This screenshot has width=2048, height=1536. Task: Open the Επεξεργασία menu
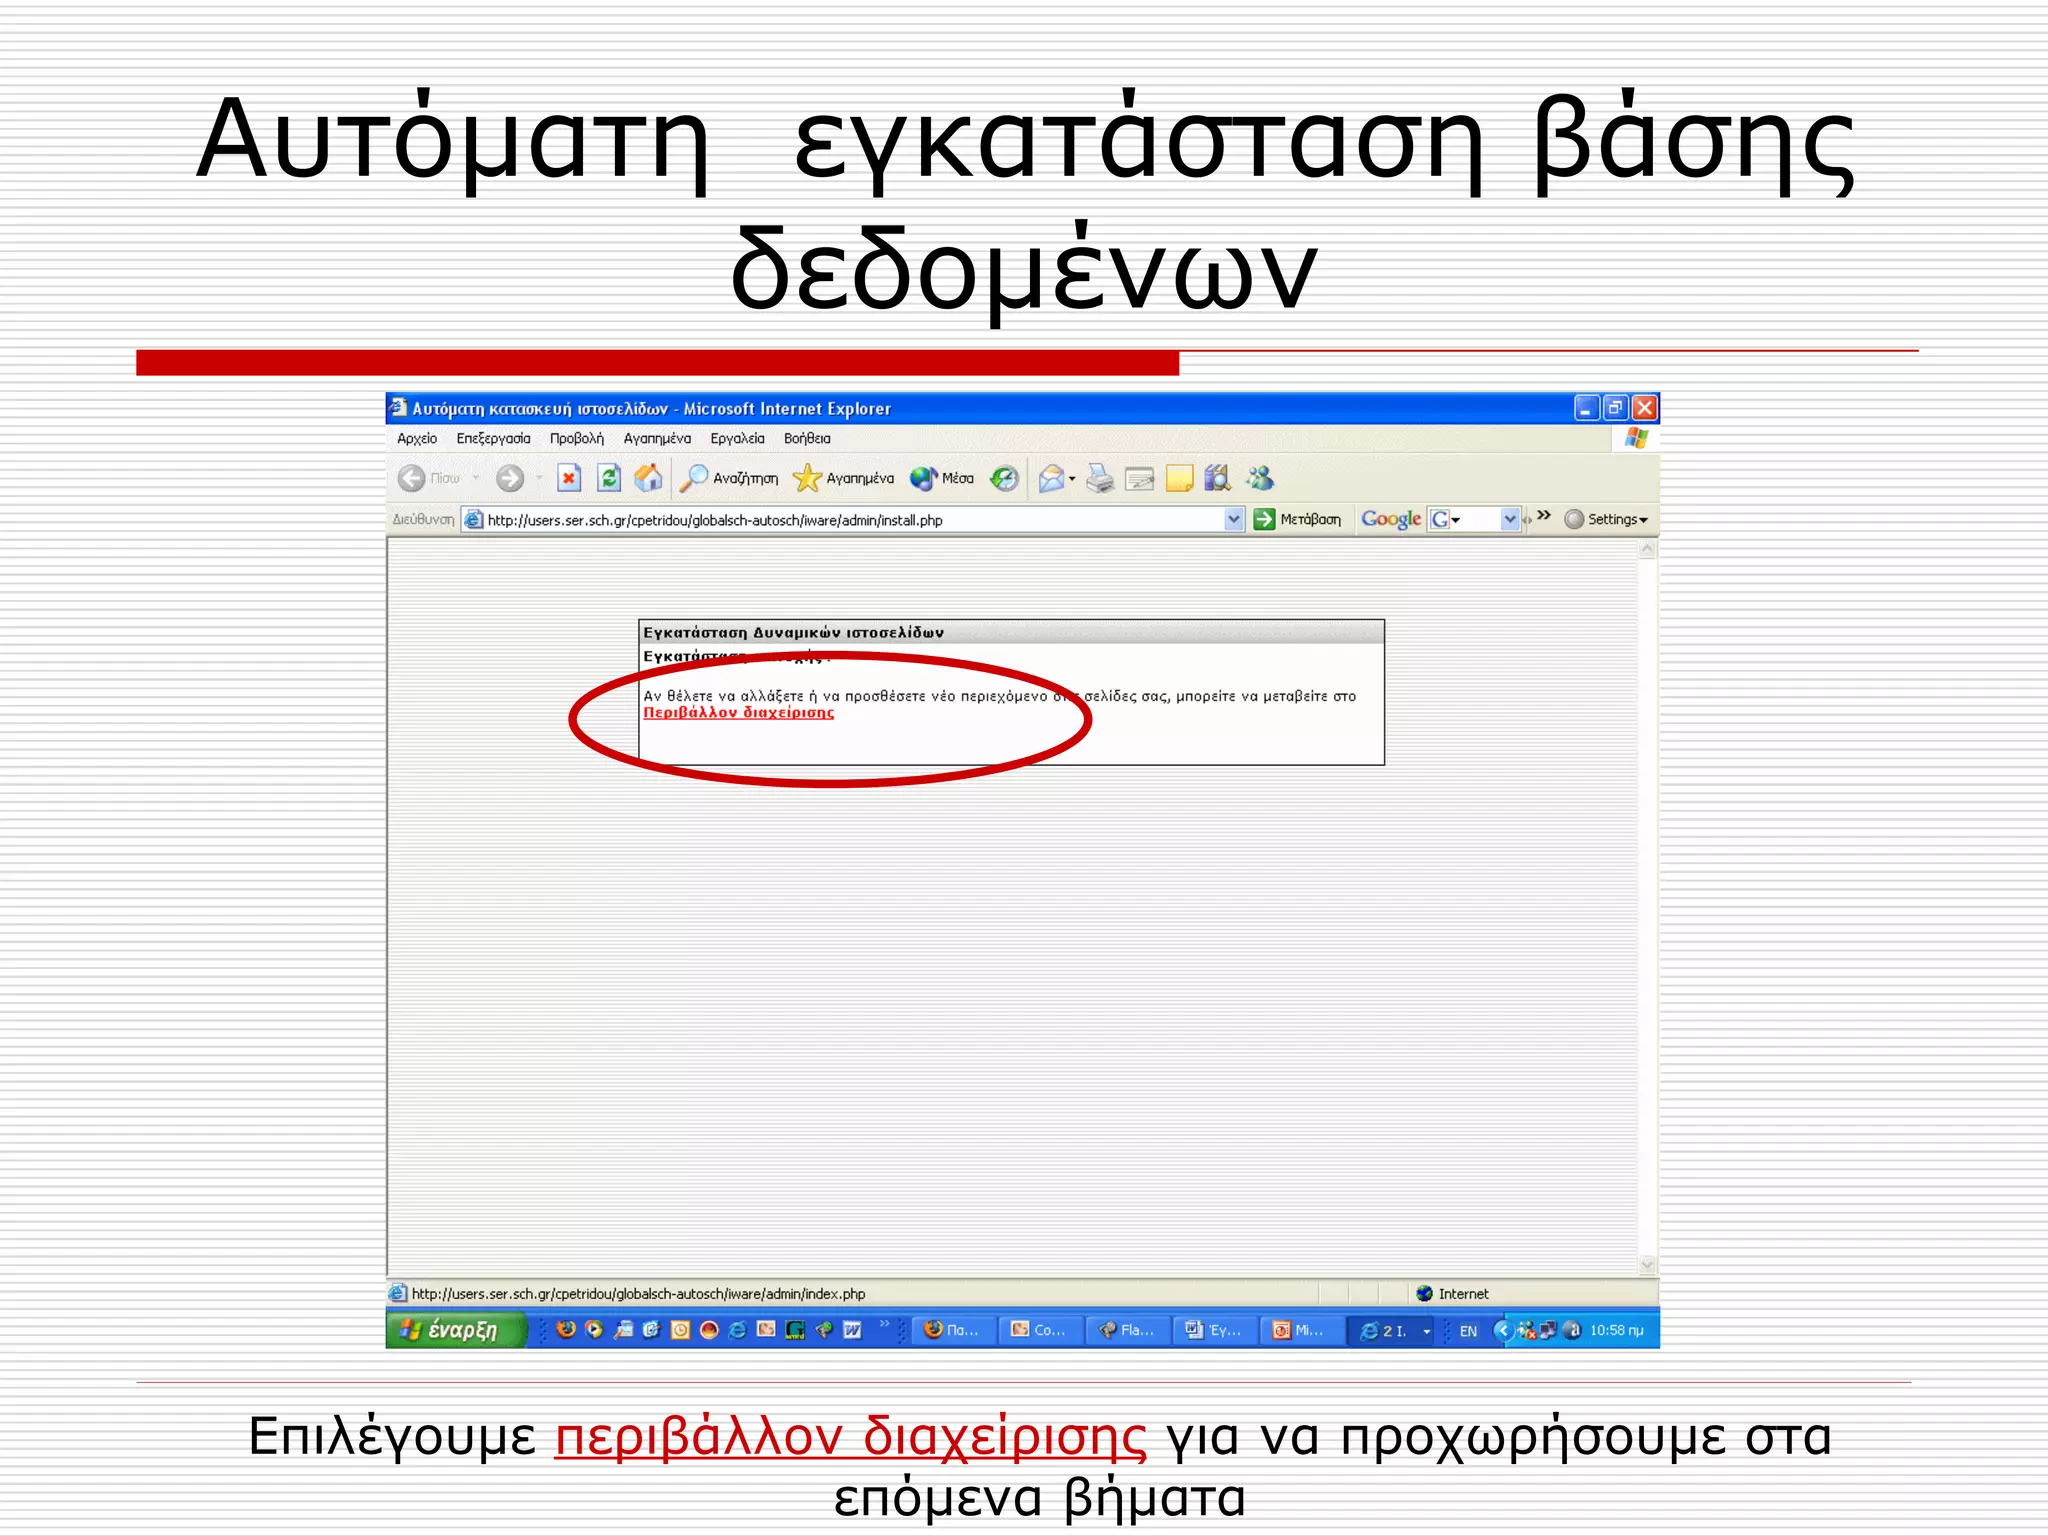click(493, 438)
